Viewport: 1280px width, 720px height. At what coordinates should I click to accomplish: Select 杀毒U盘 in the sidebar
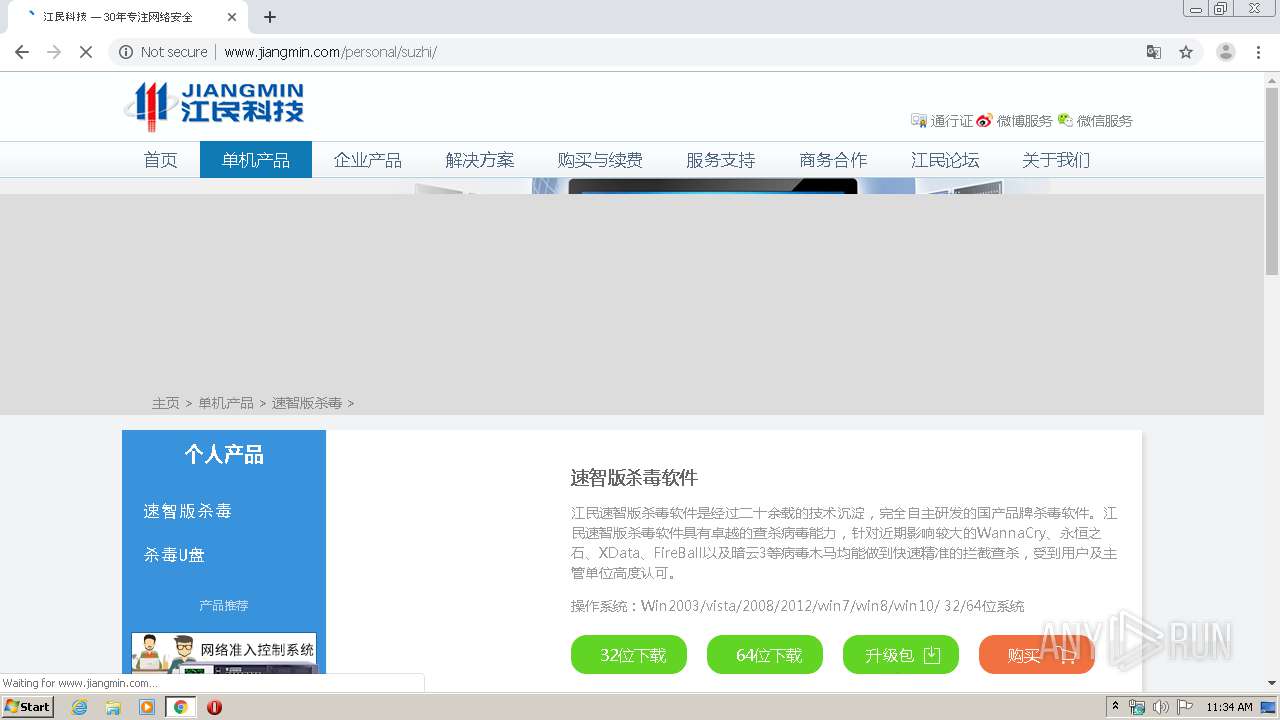pos(174,555)
